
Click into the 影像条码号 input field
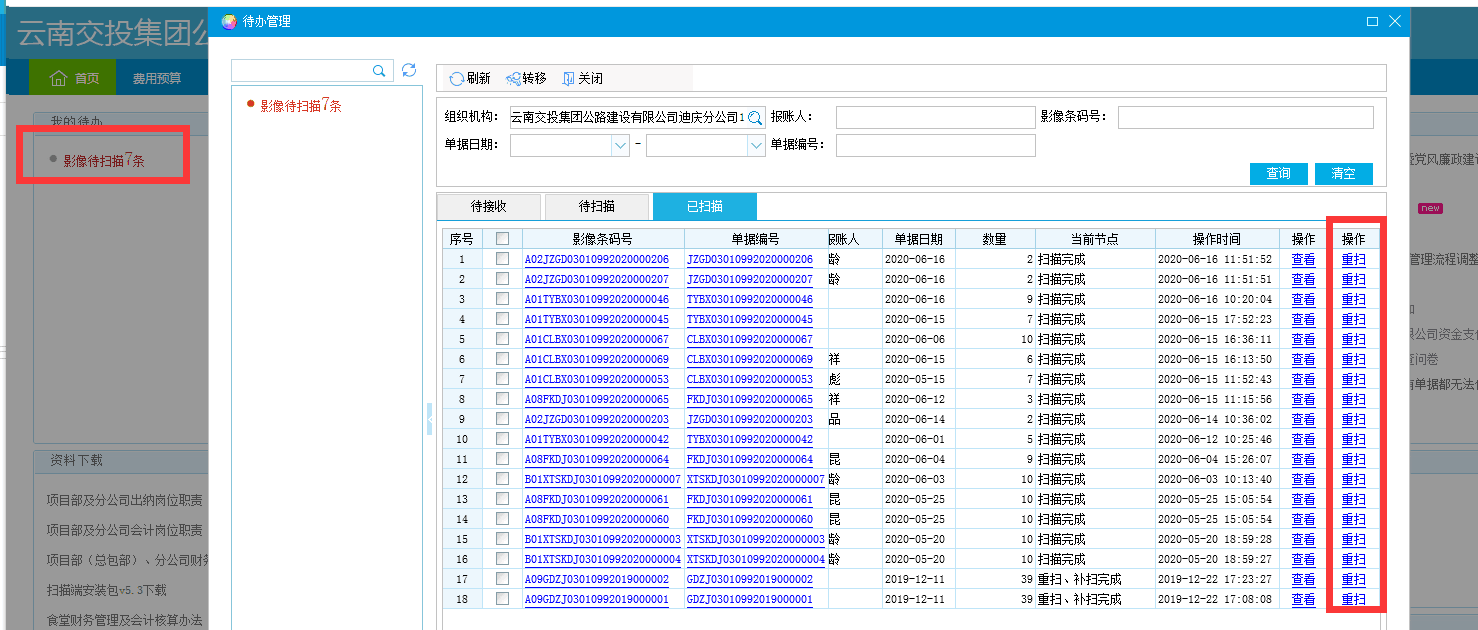[x=1245, y=118]
